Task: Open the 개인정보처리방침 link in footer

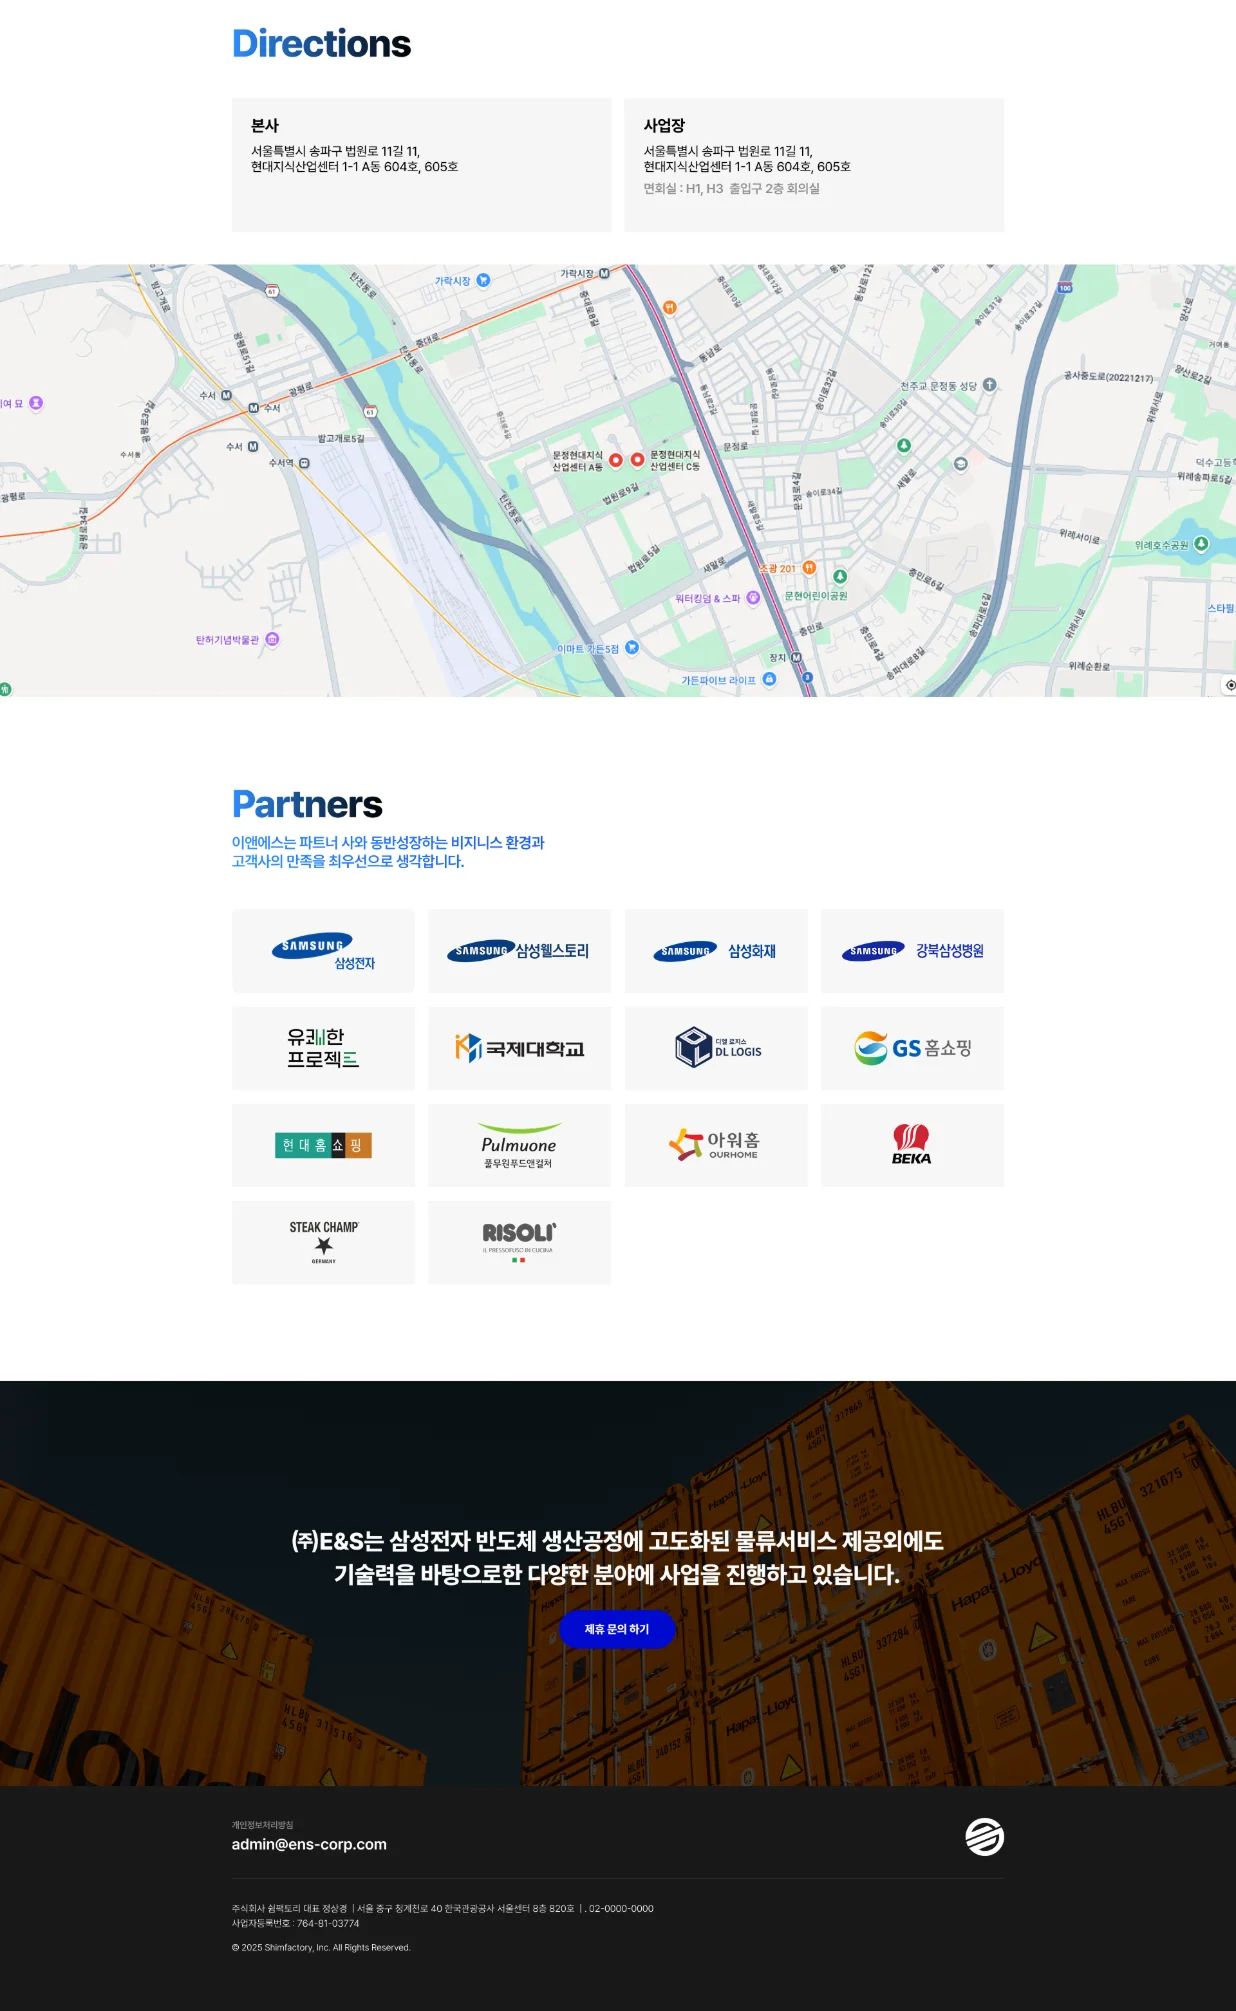Action: [262, 1825]
